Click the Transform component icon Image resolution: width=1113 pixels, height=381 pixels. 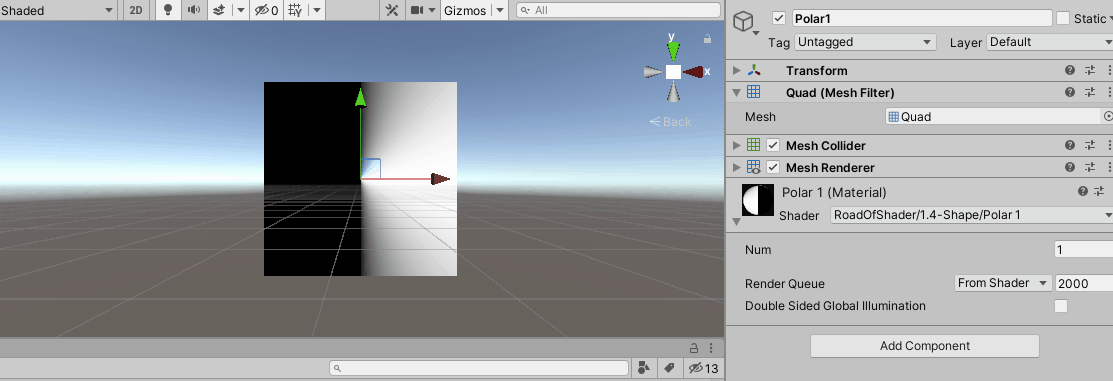[x=754, y=70]
